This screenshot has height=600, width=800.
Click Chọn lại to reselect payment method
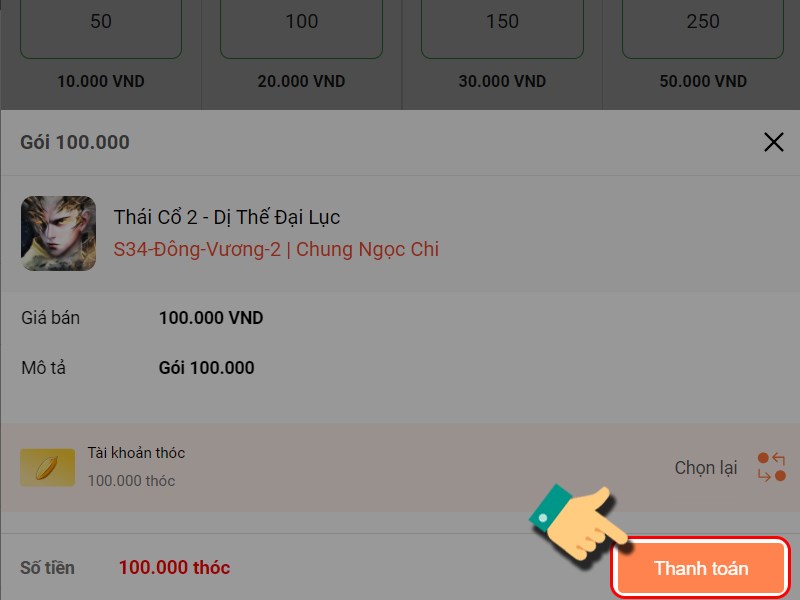click(x=705, y=468)
